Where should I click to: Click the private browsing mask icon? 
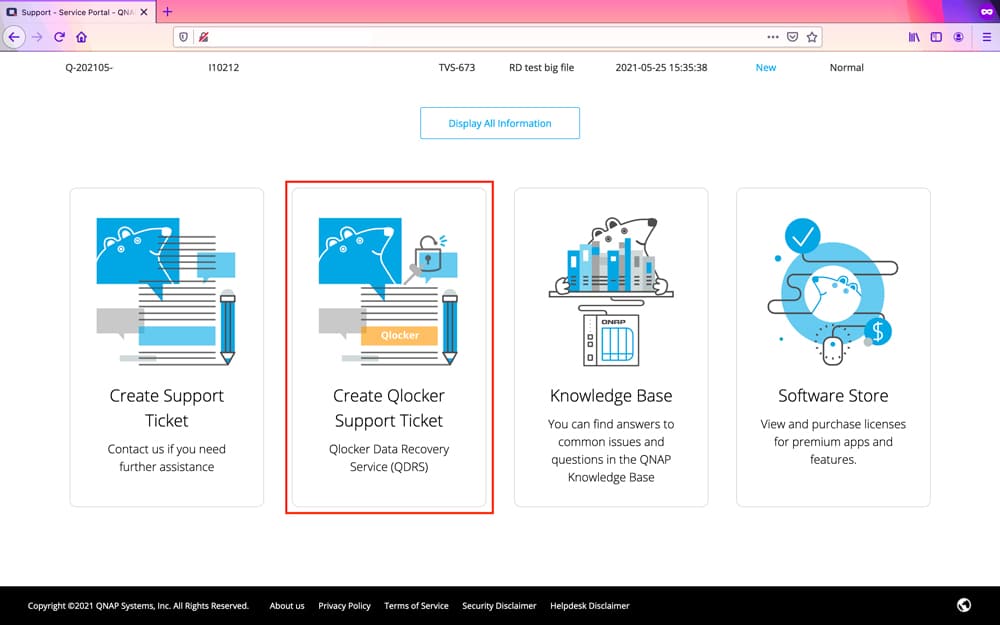[x=986, y=11]
